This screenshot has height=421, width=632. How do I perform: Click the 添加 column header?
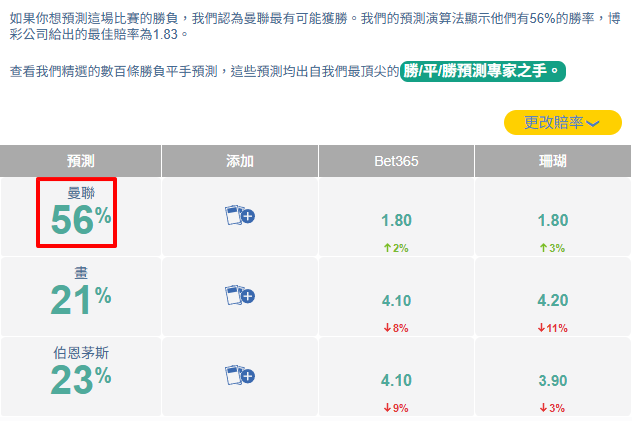(240, 161)
